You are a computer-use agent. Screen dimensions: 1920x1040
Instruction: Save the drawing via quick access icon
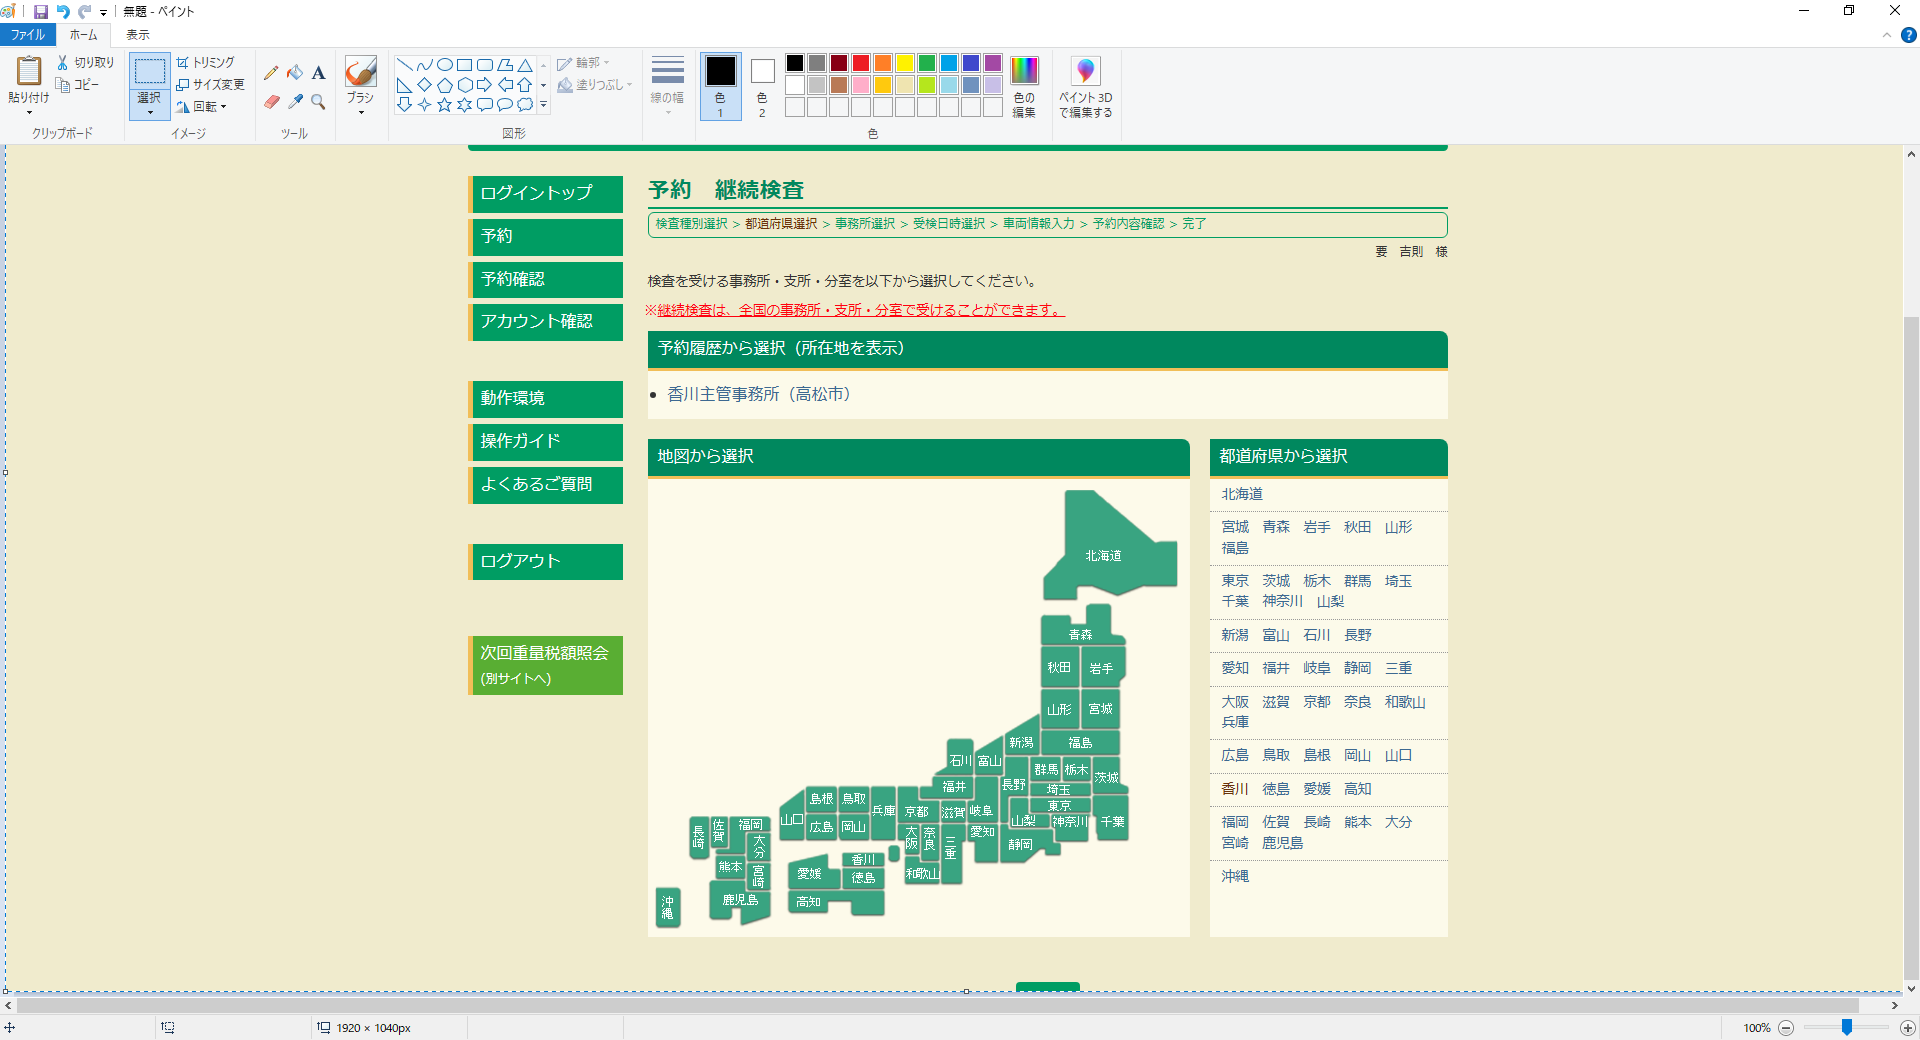pyautogui.click(x=41, y=12)
